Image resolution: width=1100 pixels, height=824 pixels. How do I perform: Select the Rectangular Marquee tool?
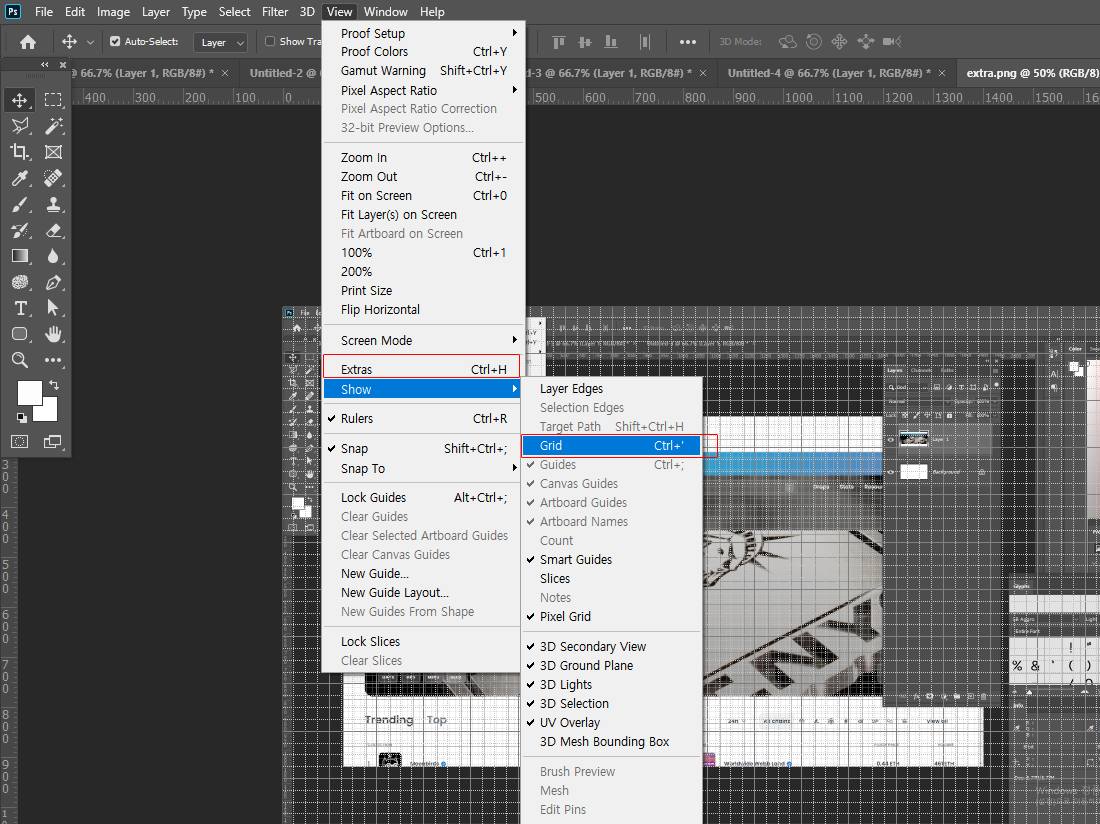pos(53,100)
